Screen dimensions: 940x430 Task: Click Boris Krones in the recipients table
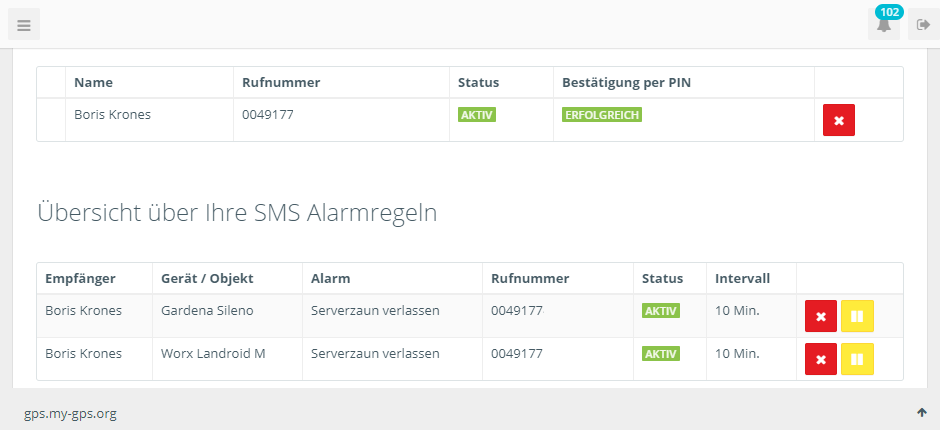(x=113, y=115)
